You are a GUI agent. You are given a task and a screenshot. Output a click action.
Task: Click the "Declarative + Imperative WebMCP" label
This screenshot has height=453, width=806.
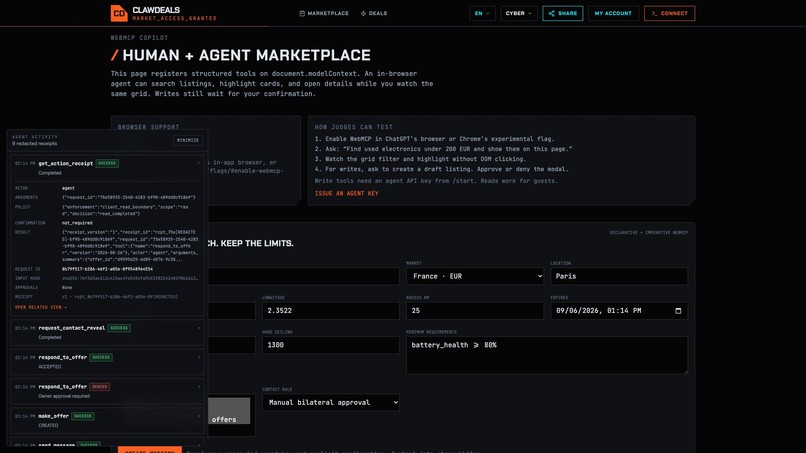pyautogui.click(x=649, y=232)
